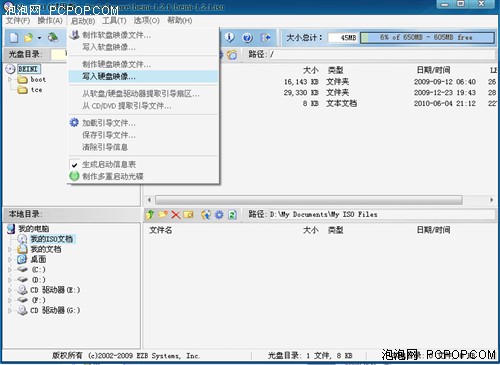Click the info icon in toolbar
This screenshot has height=365, width=500.
point(229,37)
